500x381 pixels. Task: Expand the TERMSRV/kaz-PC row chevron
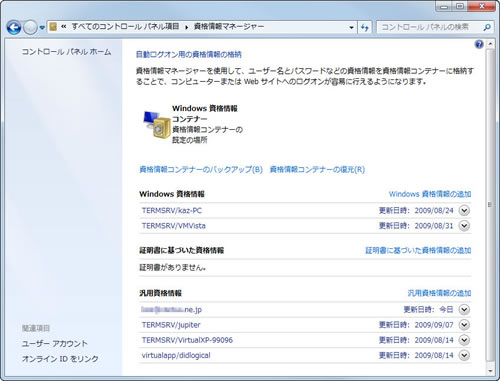(x=464, y=210)
